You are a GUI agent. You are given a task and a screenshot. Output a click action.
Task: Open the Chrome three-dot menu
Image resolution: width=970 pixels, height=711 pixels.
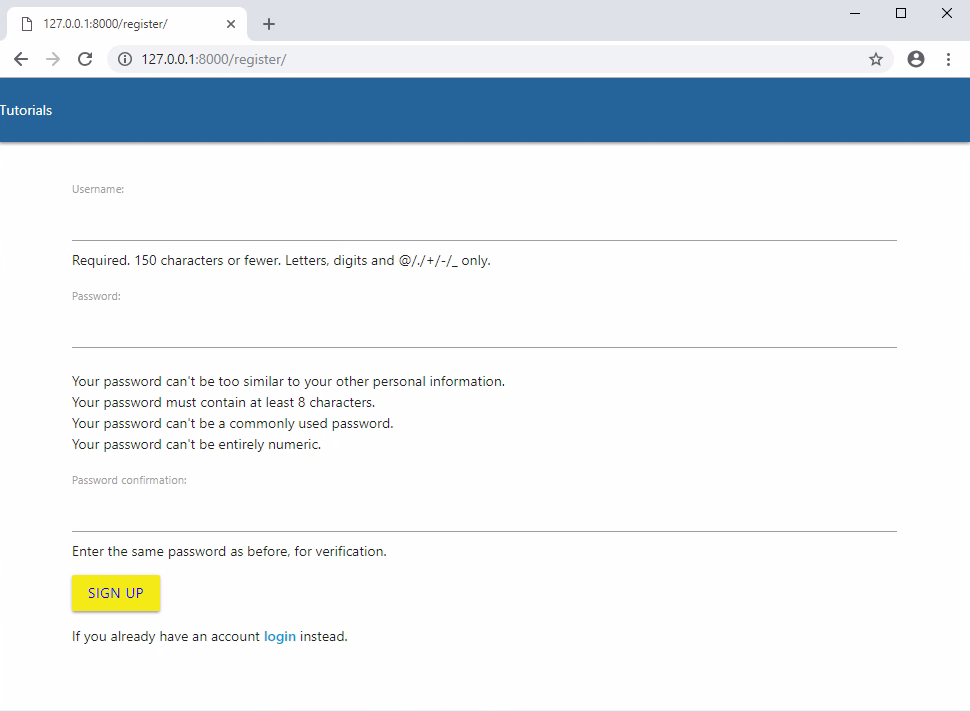tap(948, 59)
